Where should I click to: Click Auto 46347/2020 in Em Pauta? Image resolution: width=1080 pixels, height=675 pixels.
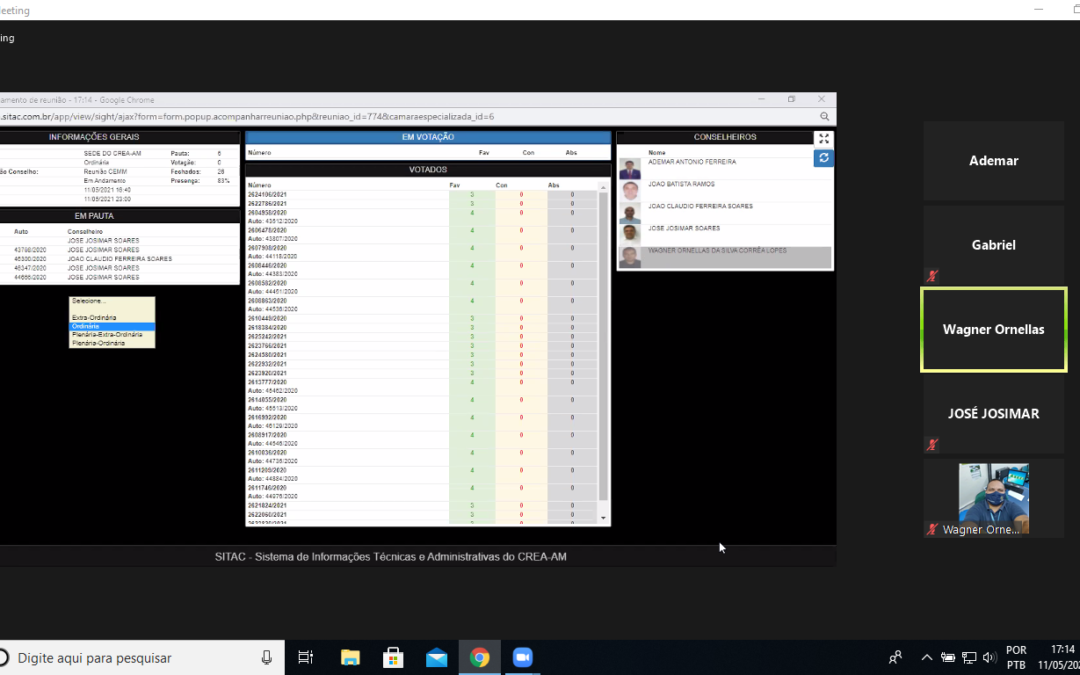(30, 268)
